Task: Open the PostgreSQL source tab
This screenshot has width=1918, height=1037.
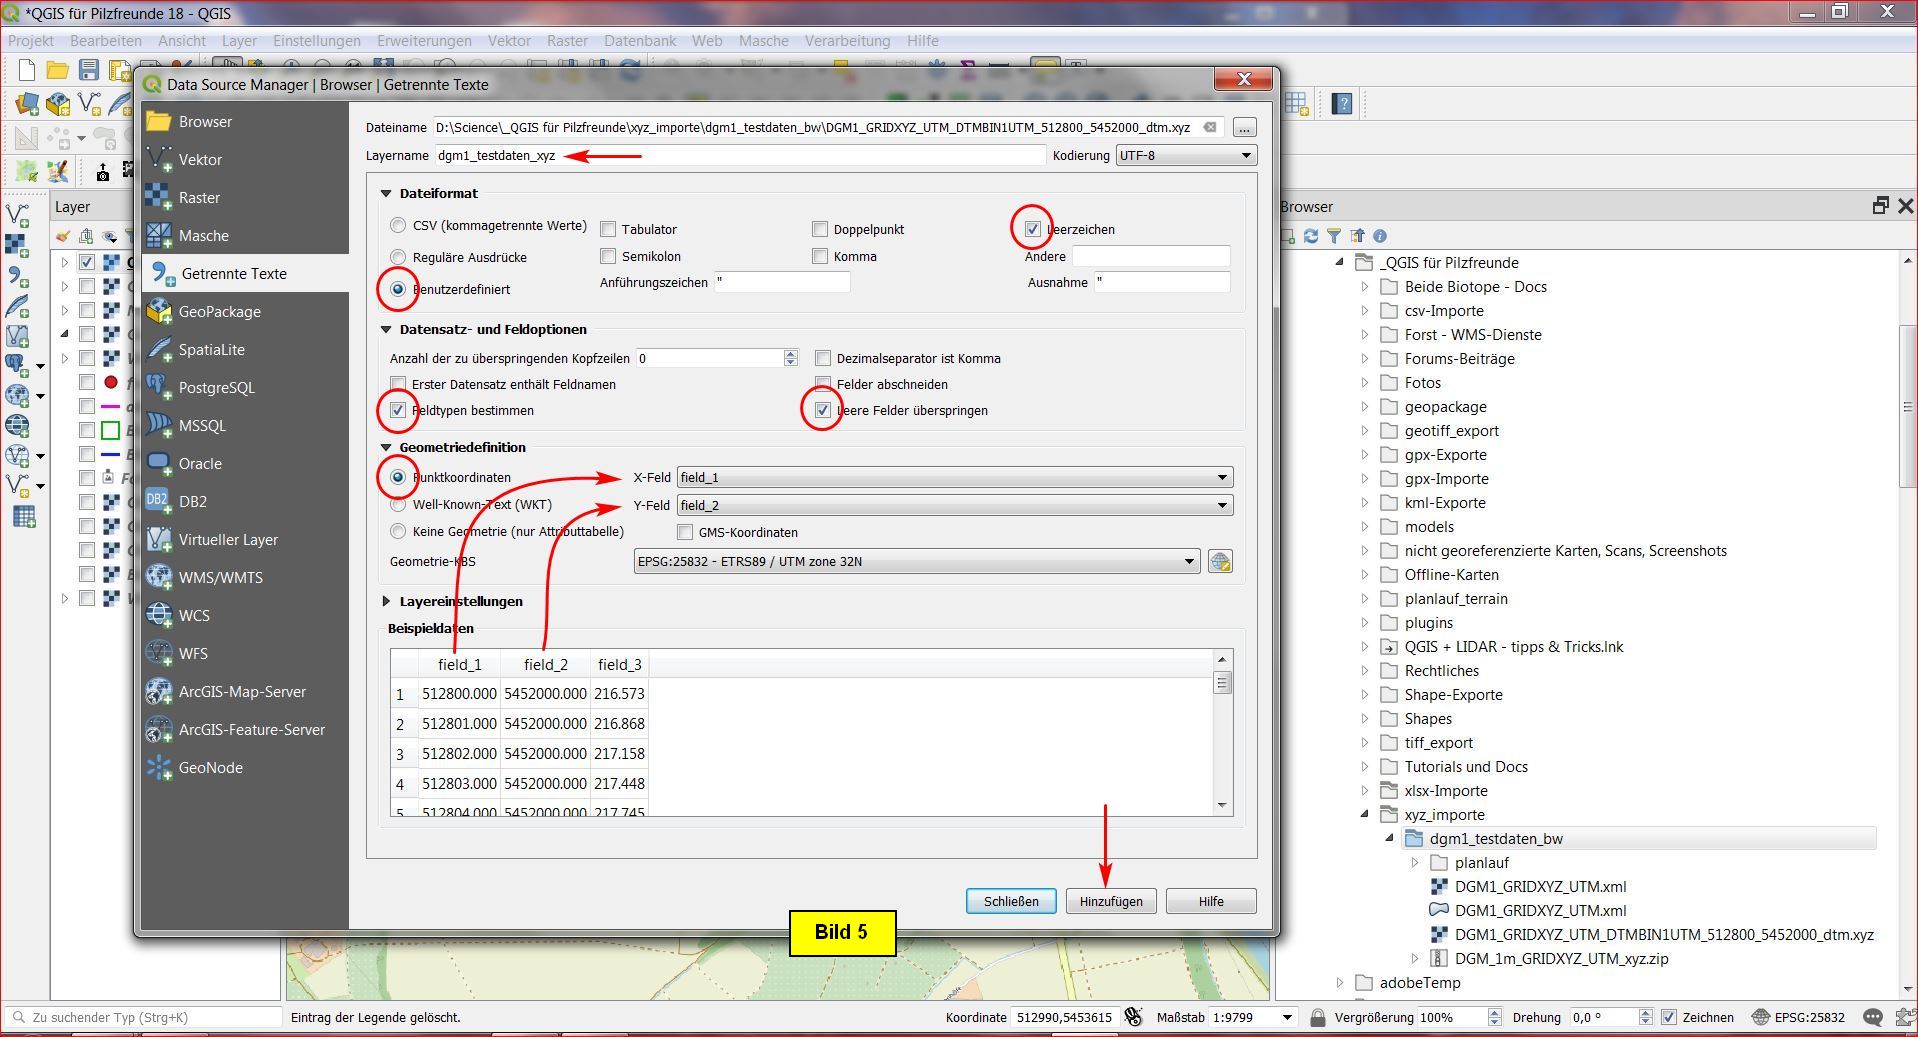Action: coord(216,388)
